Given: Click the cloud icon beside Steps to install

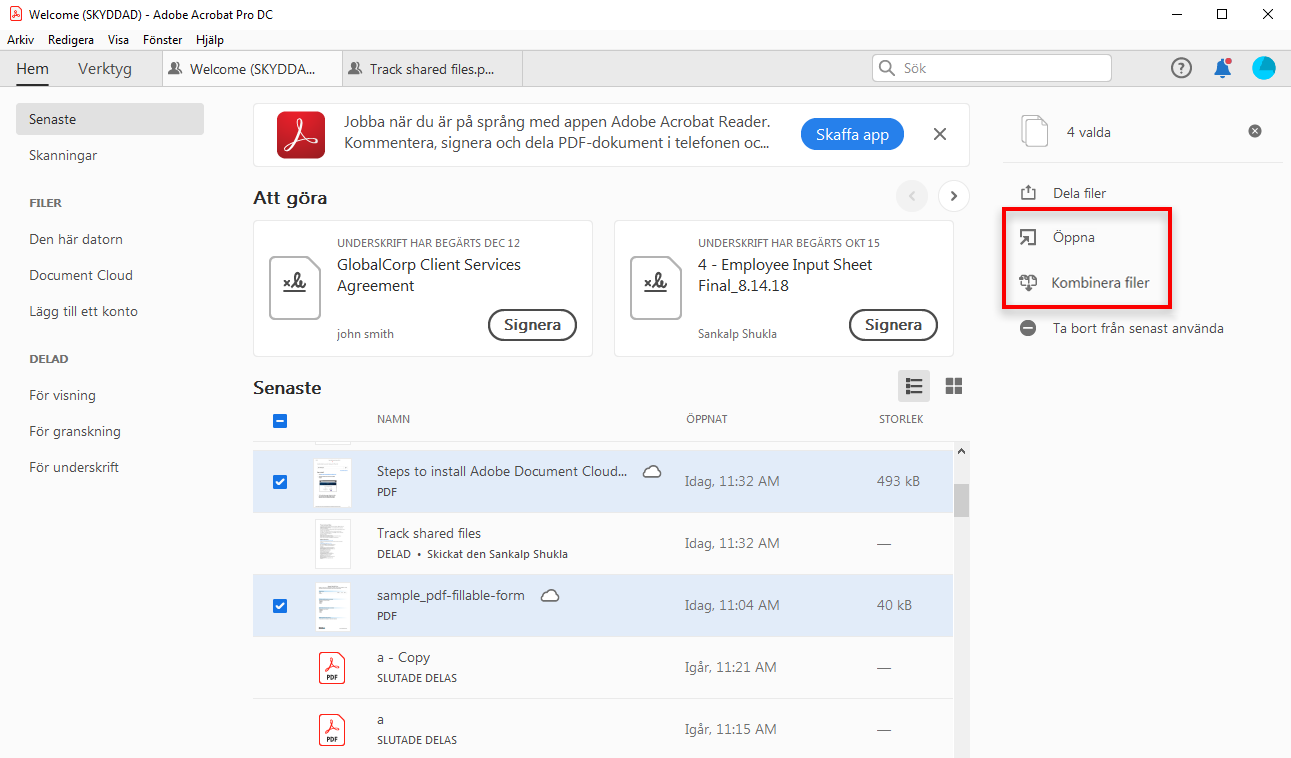Looking at the screenshot, I should tap(652, 472).
